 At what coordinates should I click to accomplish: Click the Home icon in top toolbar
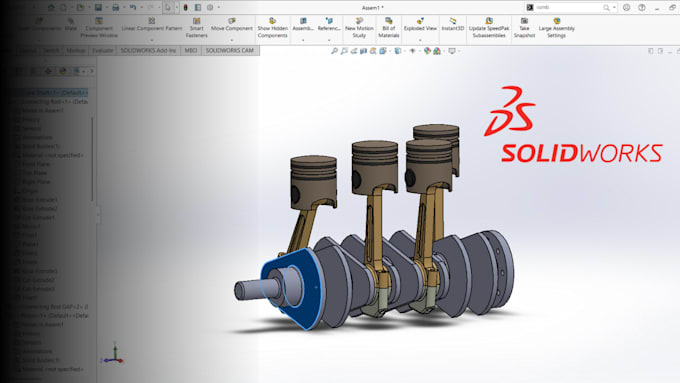[51, 7]
